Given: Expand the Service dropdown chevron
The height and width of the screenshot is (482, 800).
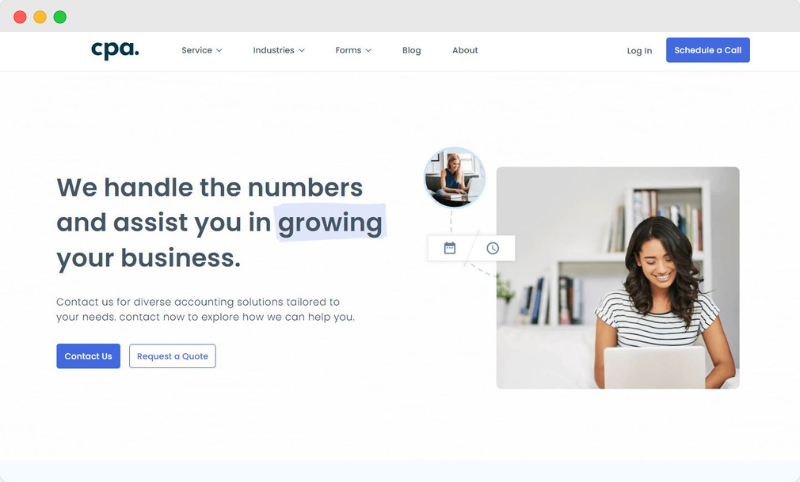Looking at the screenshot, I should 219,50.
